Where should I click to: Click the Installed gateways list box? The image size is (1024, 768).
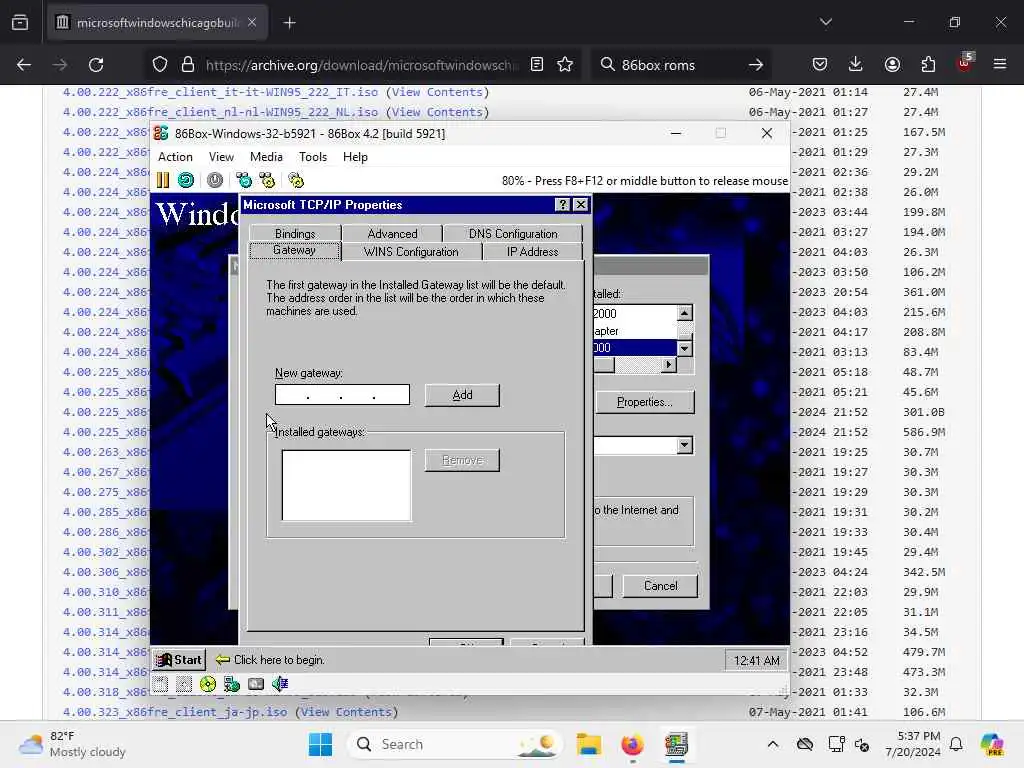[346, 485]
